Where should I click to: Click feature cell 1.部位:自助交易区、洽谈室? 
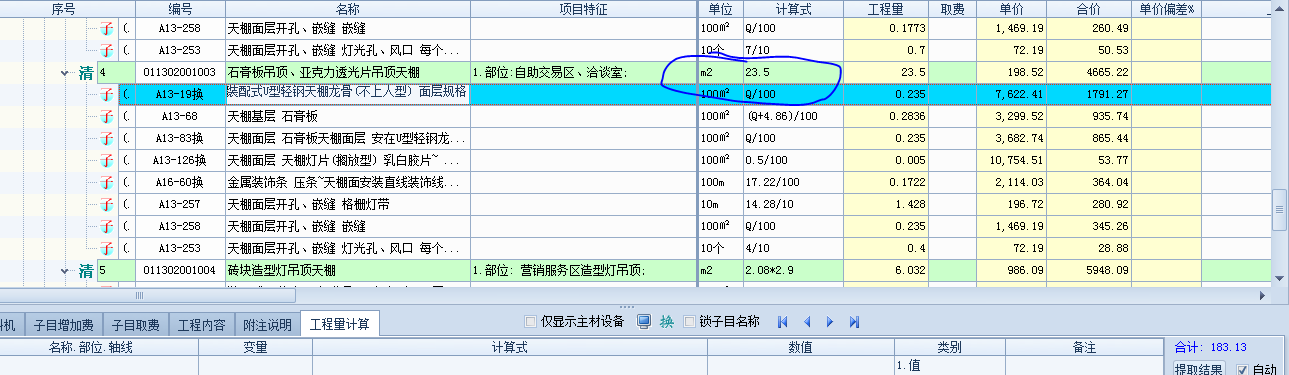582,73
